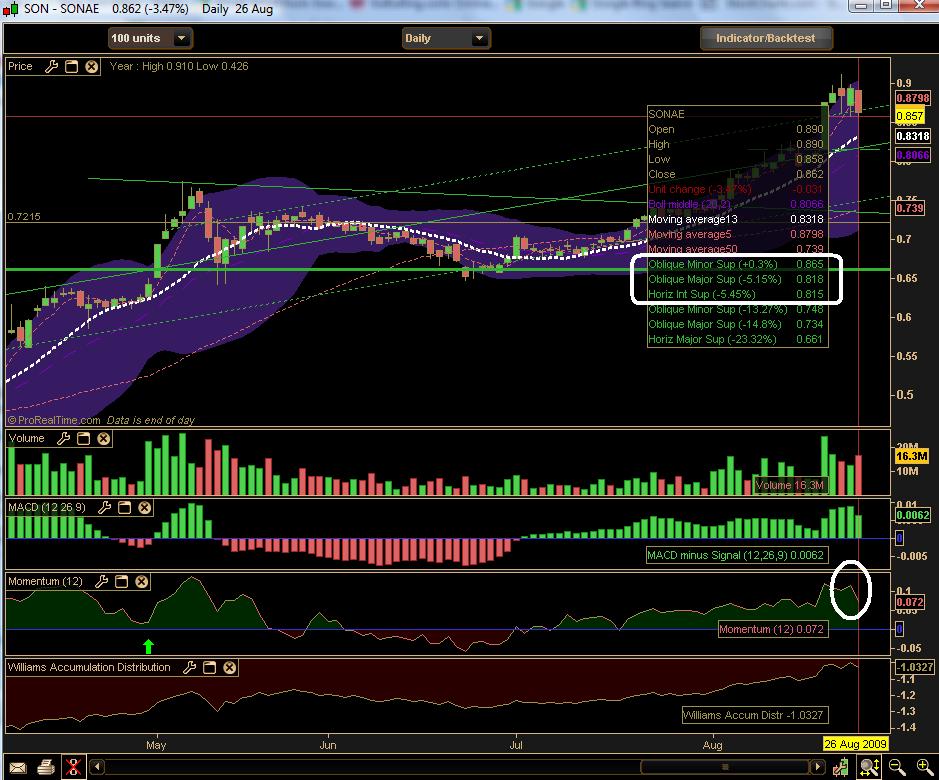Click the purple 0.8066 axis tag
939x780 pixels.
point(913,156)
